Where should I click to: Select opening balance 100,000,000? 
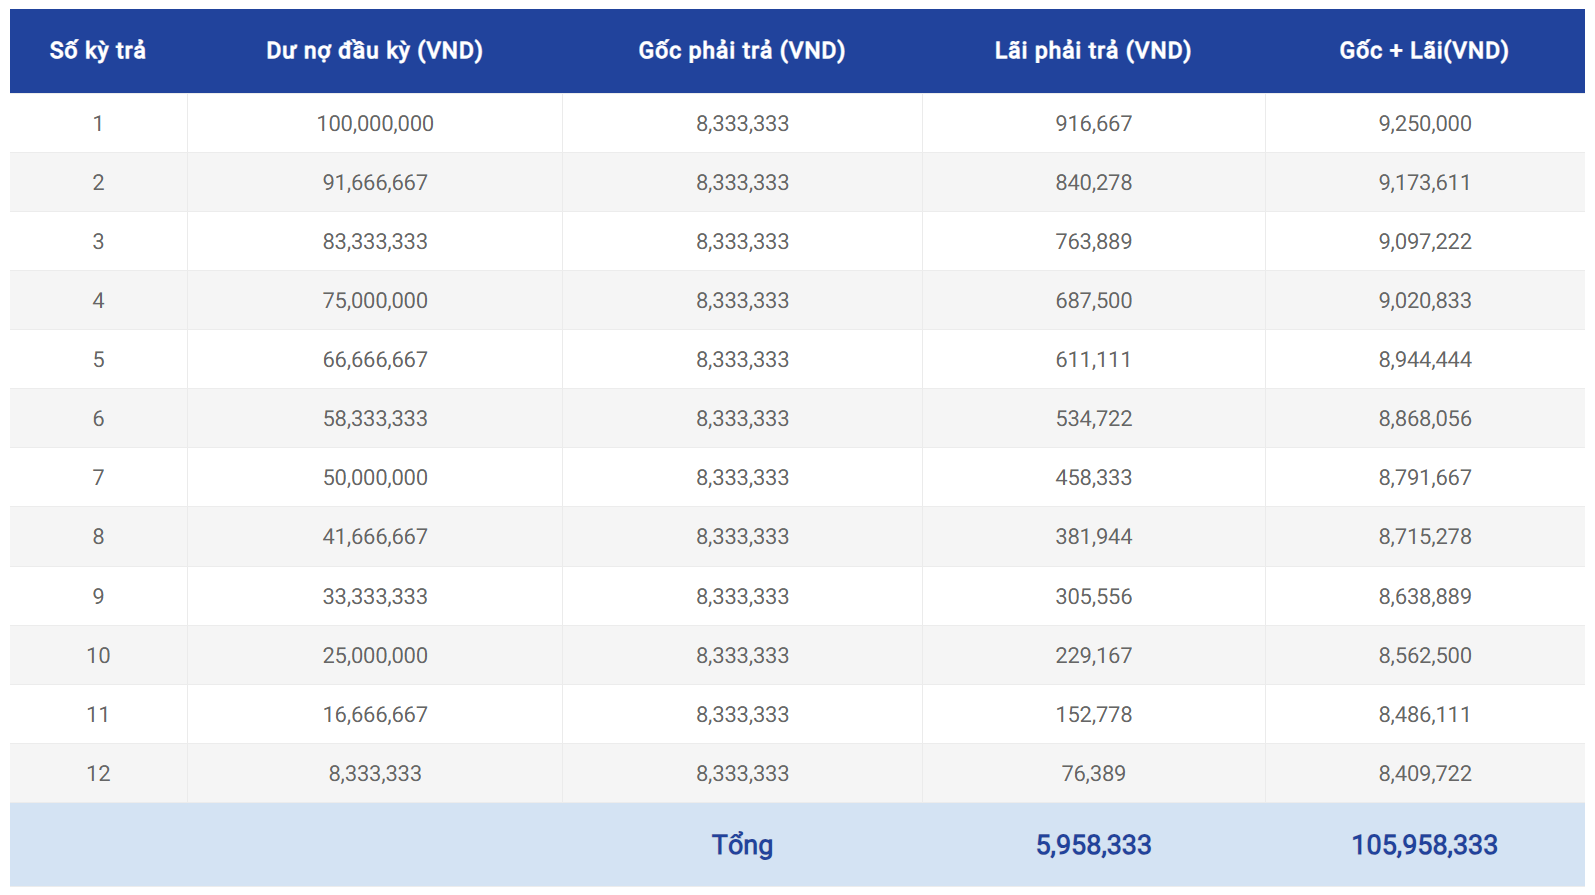[375, 123]
